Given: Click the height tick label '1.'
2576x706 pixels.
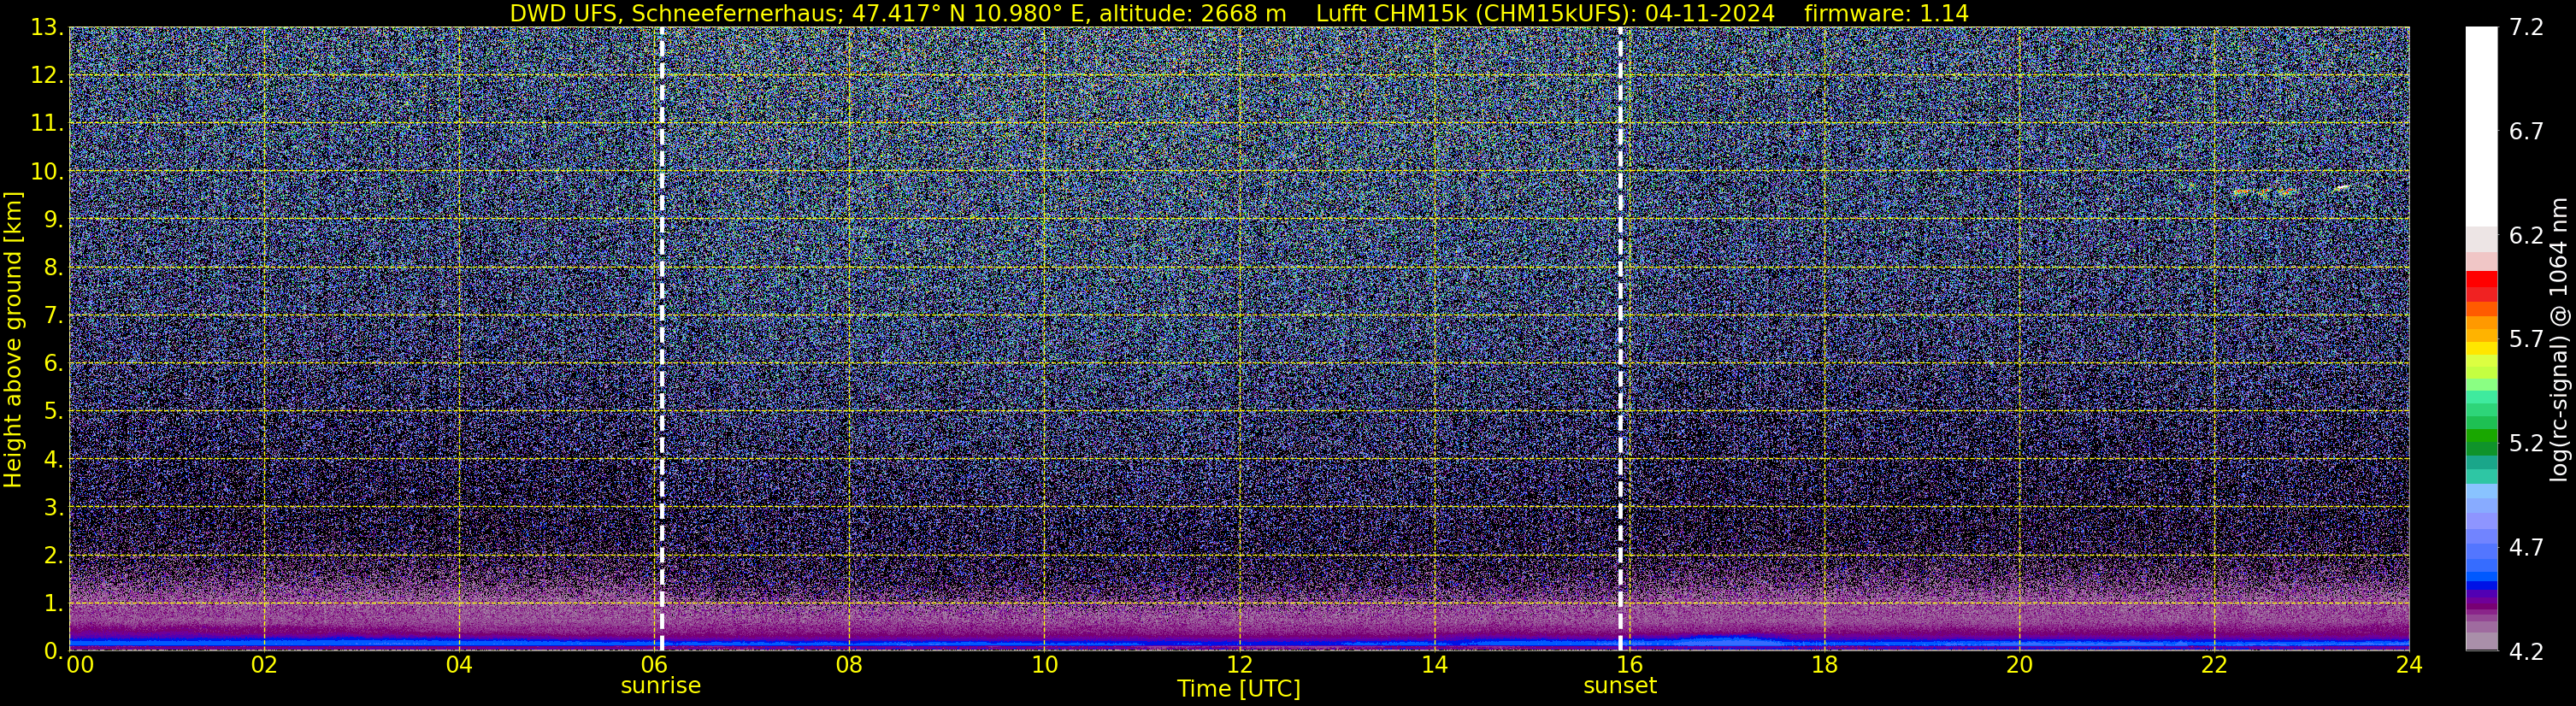Looking at the screenshot, I should [54, 604].
